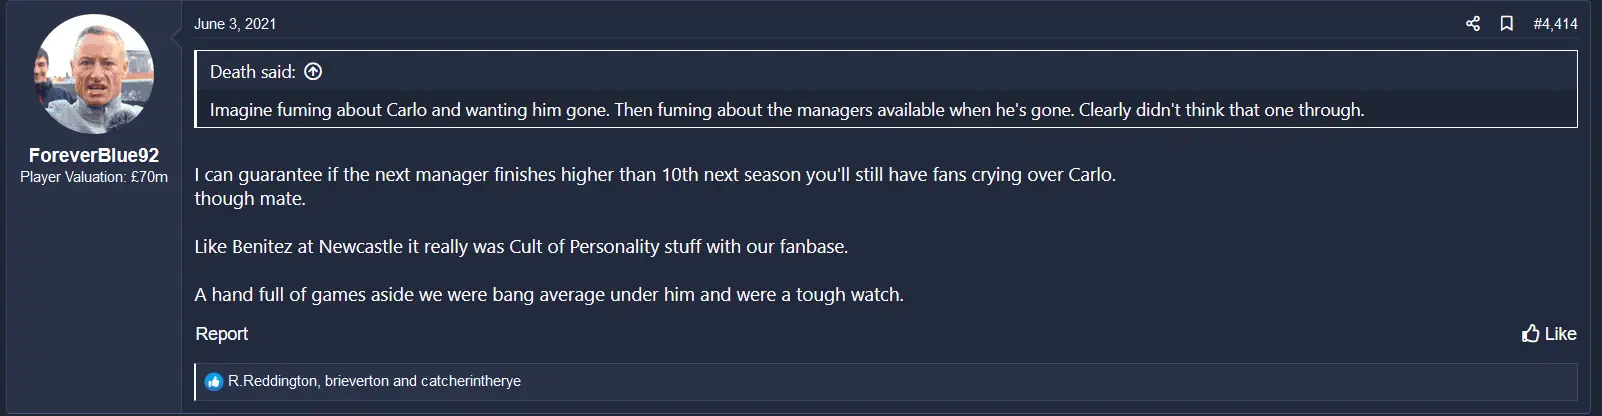Click the quoted text about fuming over Carlo
Viewport: 1602px width, 416px height.
(x=786, y=110)
